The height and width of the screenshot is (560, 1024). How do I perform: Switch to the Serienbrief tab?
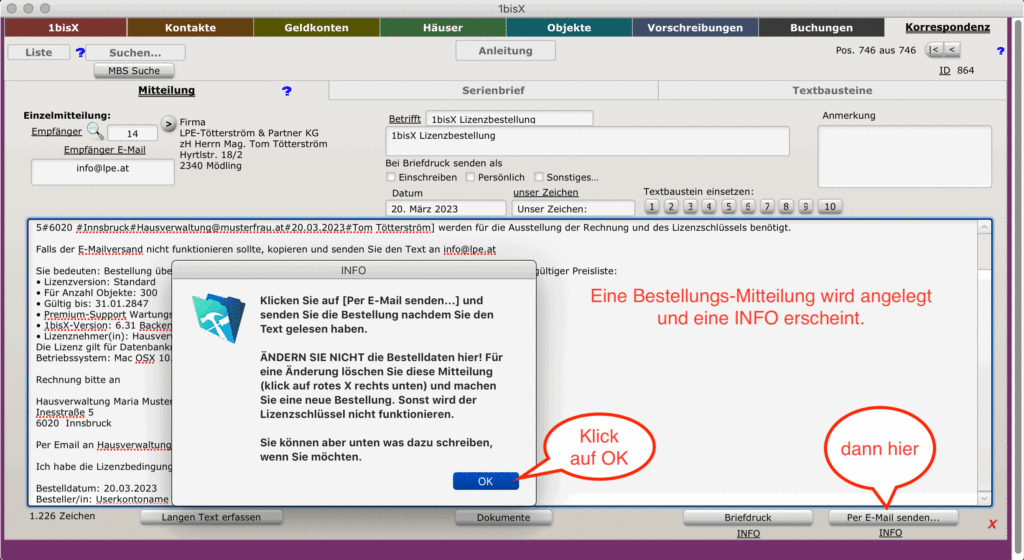pos(493,91)
